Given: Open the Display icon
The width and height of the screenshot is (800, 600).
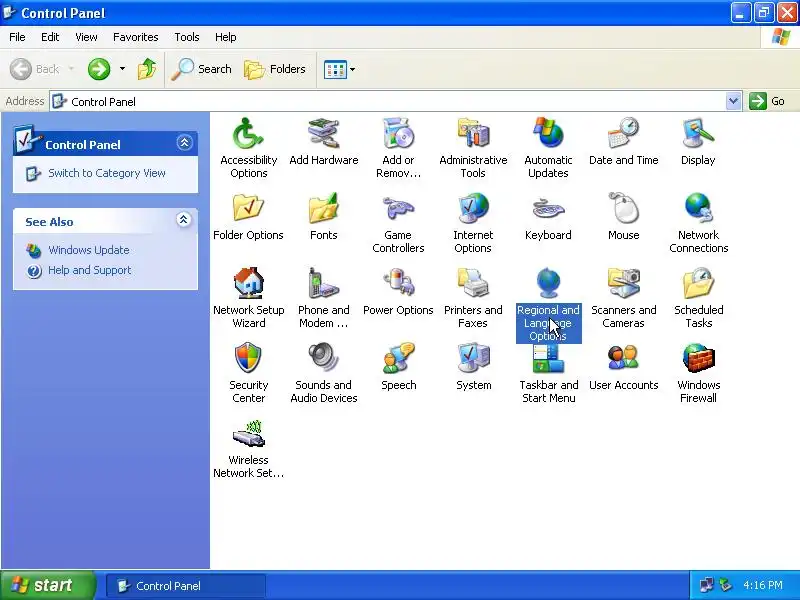Looking at the screenshot, I should pos(698,134).
